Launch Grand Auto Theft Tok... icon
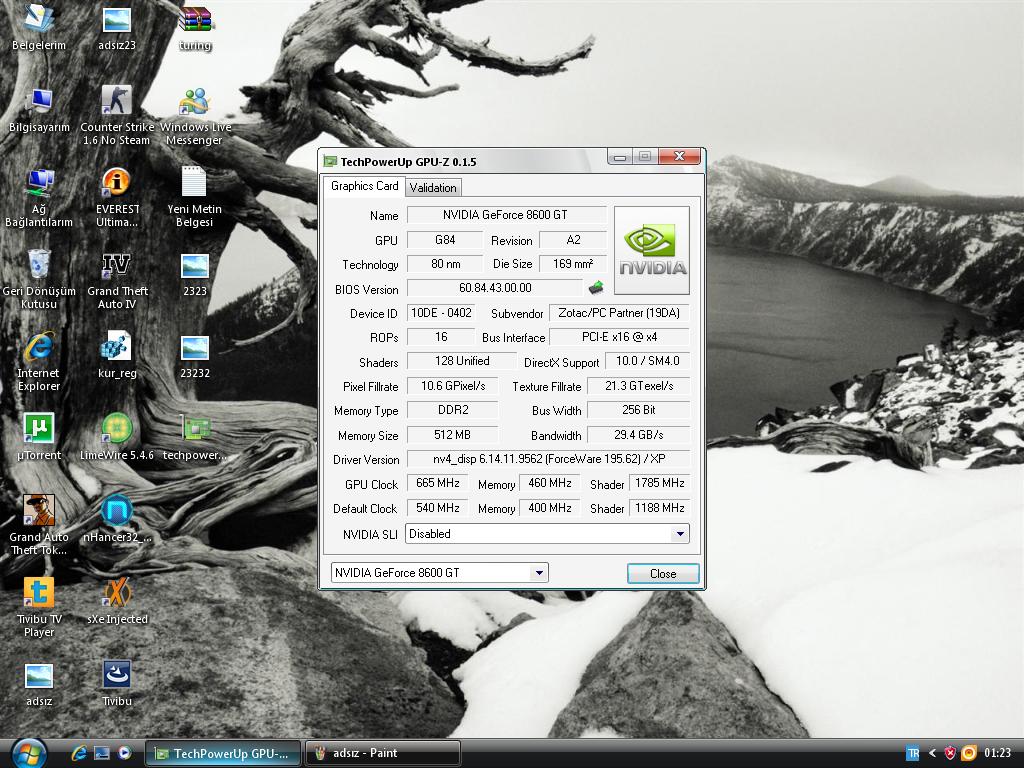Screen dimensions: 1024x768 39,525
